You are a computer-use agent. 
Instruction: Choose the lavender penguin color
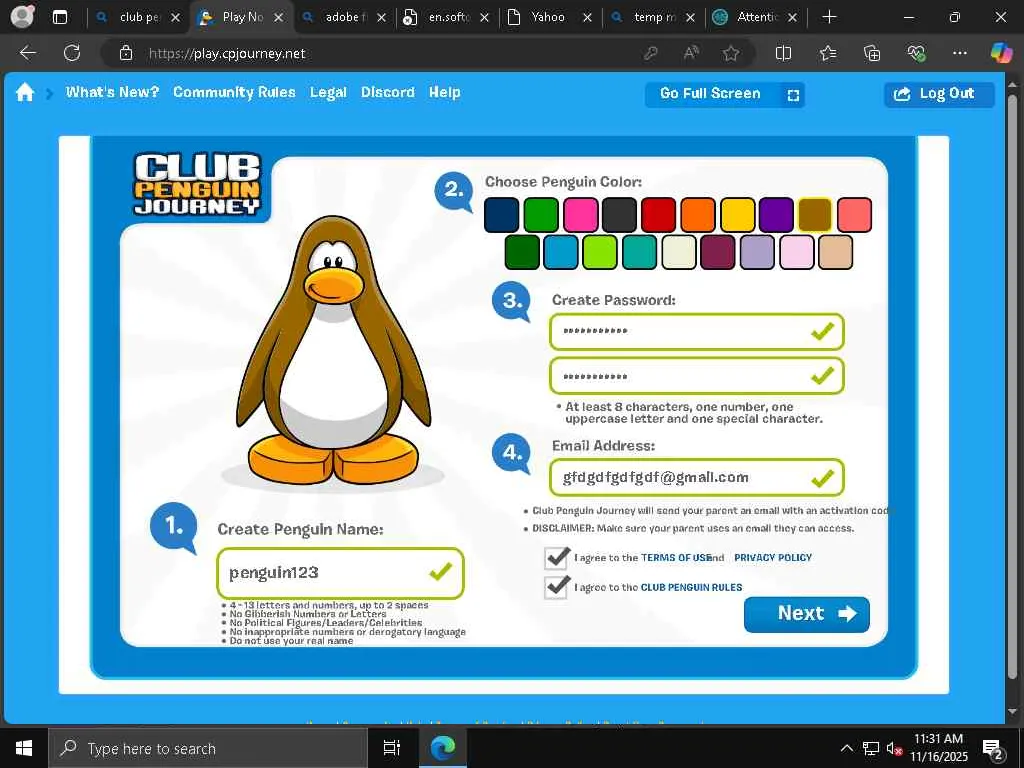pyautogui.click(x=757, y=252)
